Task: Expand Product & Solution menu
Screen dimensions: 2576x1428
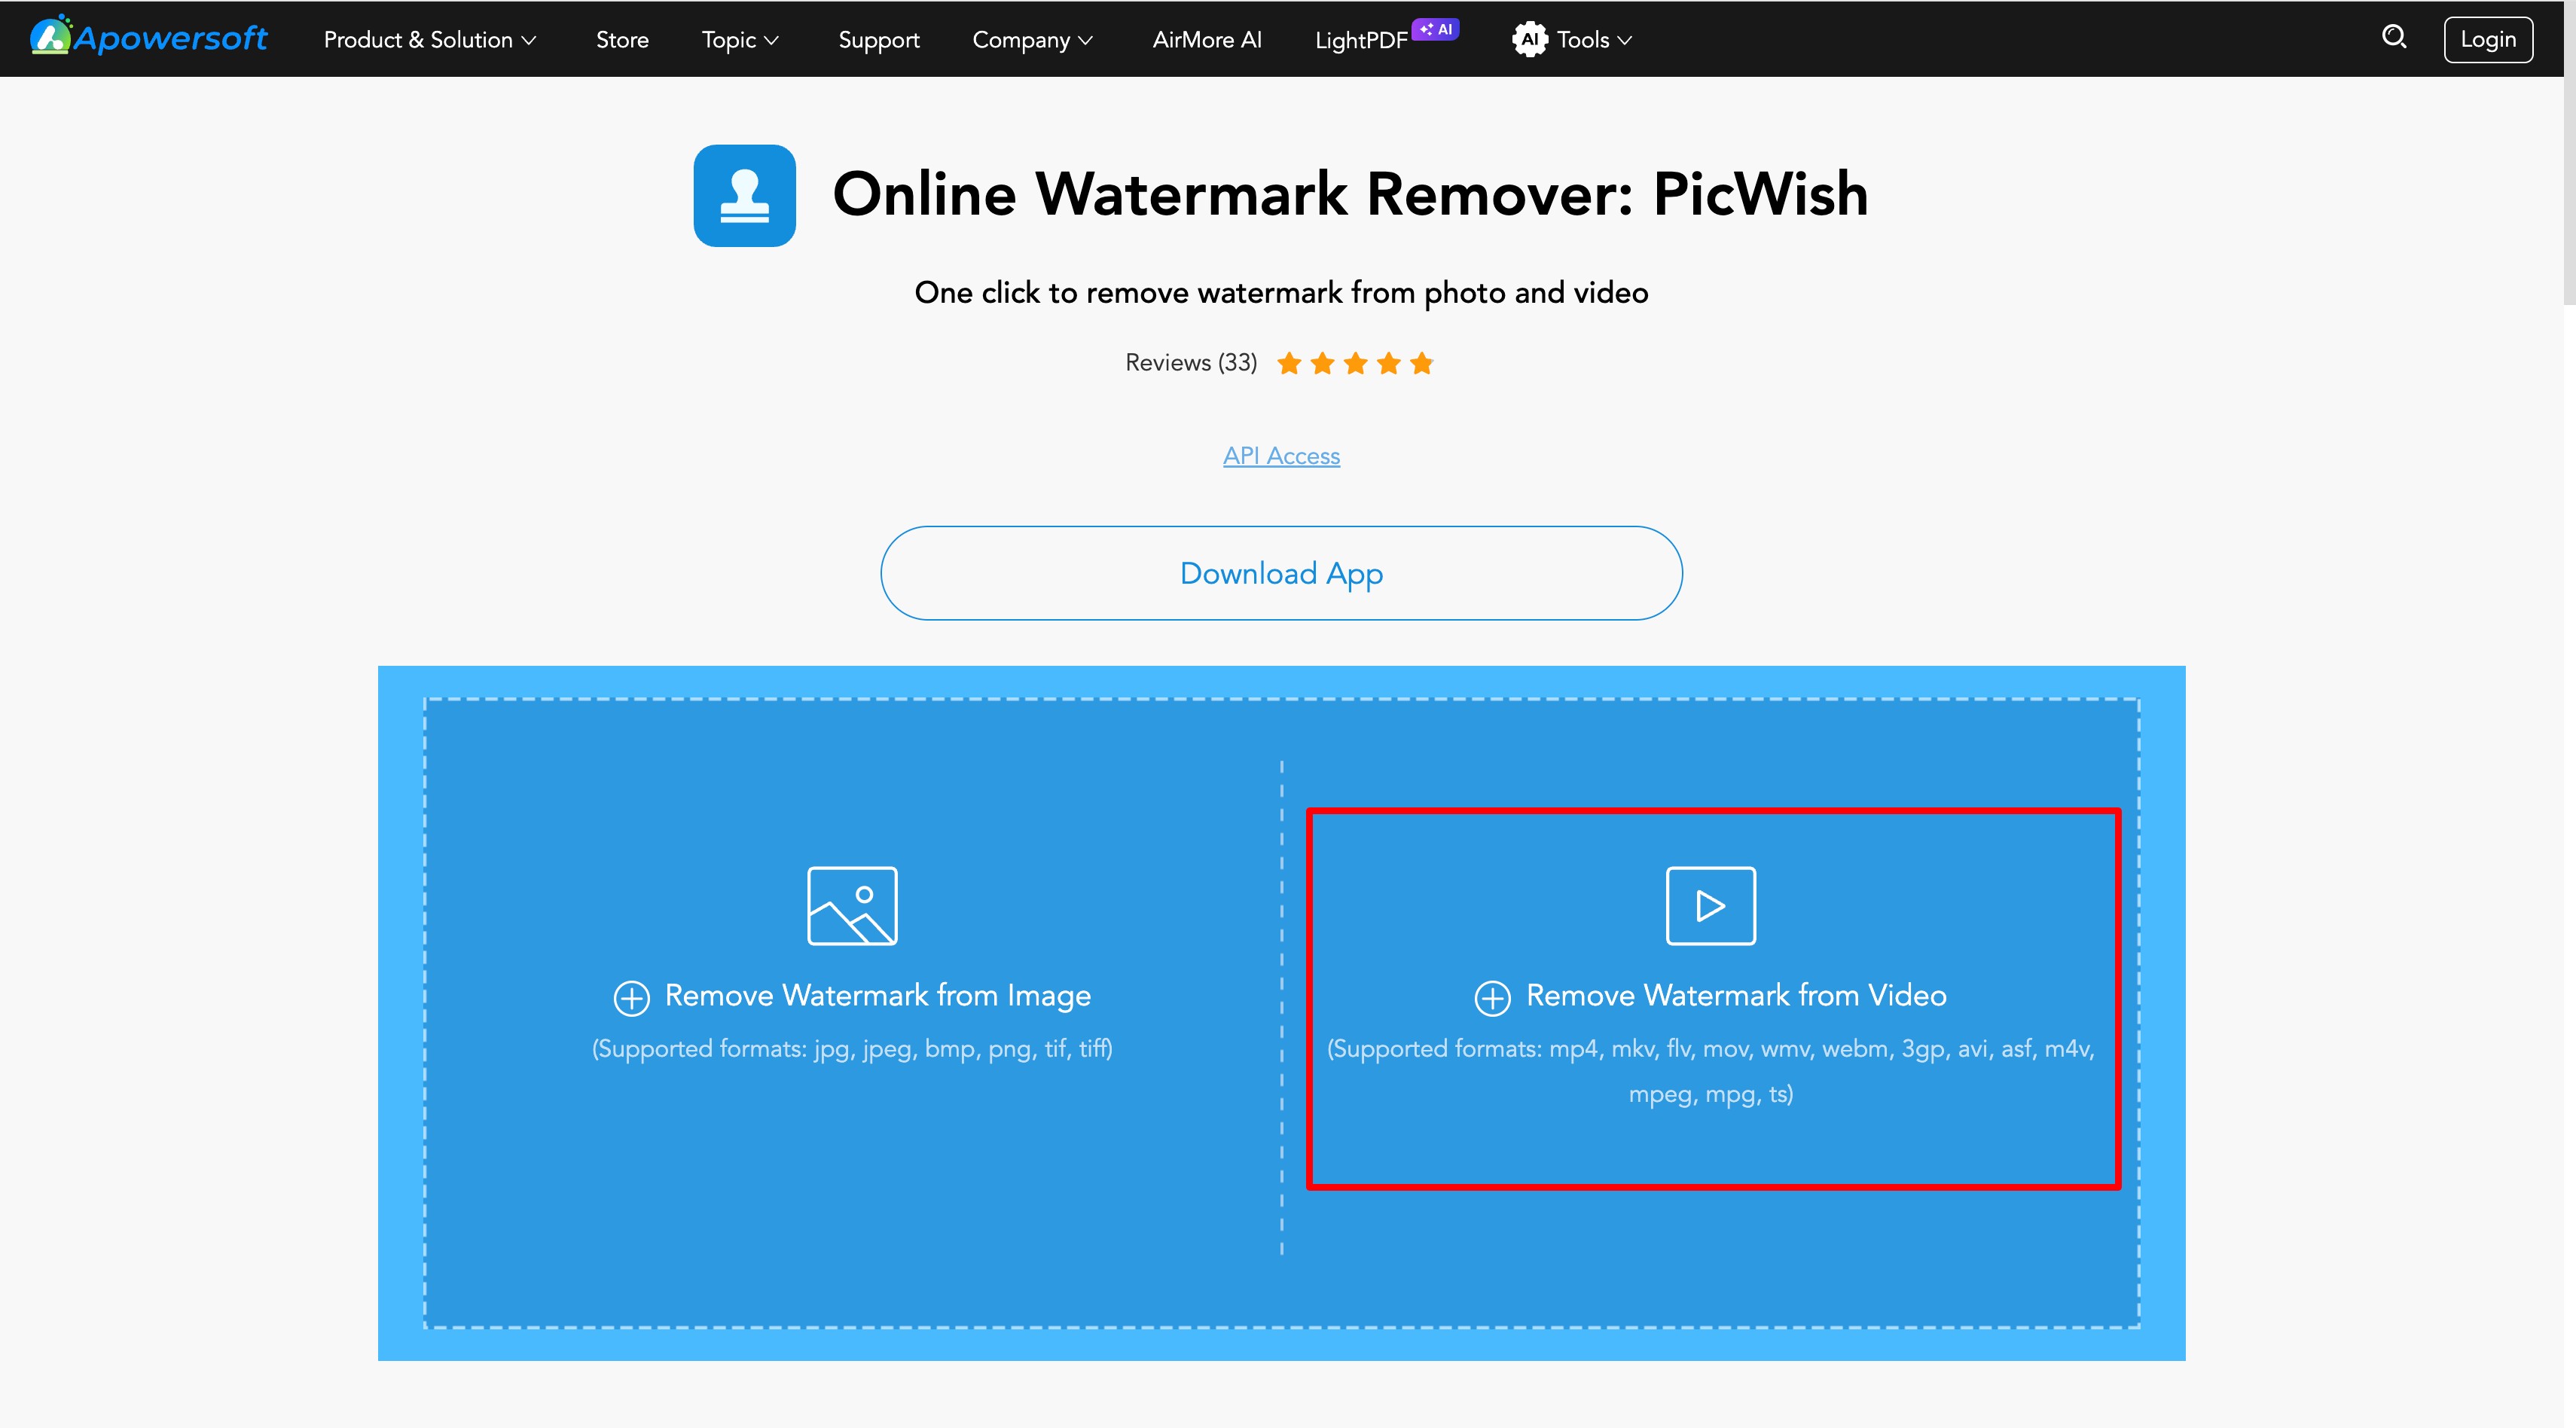Action: 430,40
